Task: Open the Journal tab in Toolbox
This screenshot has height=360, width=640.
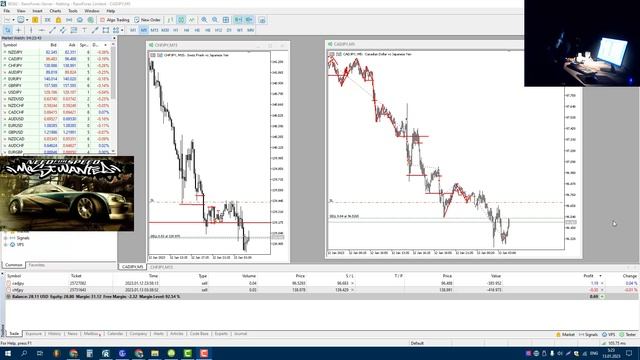Action: coord(240,334)
